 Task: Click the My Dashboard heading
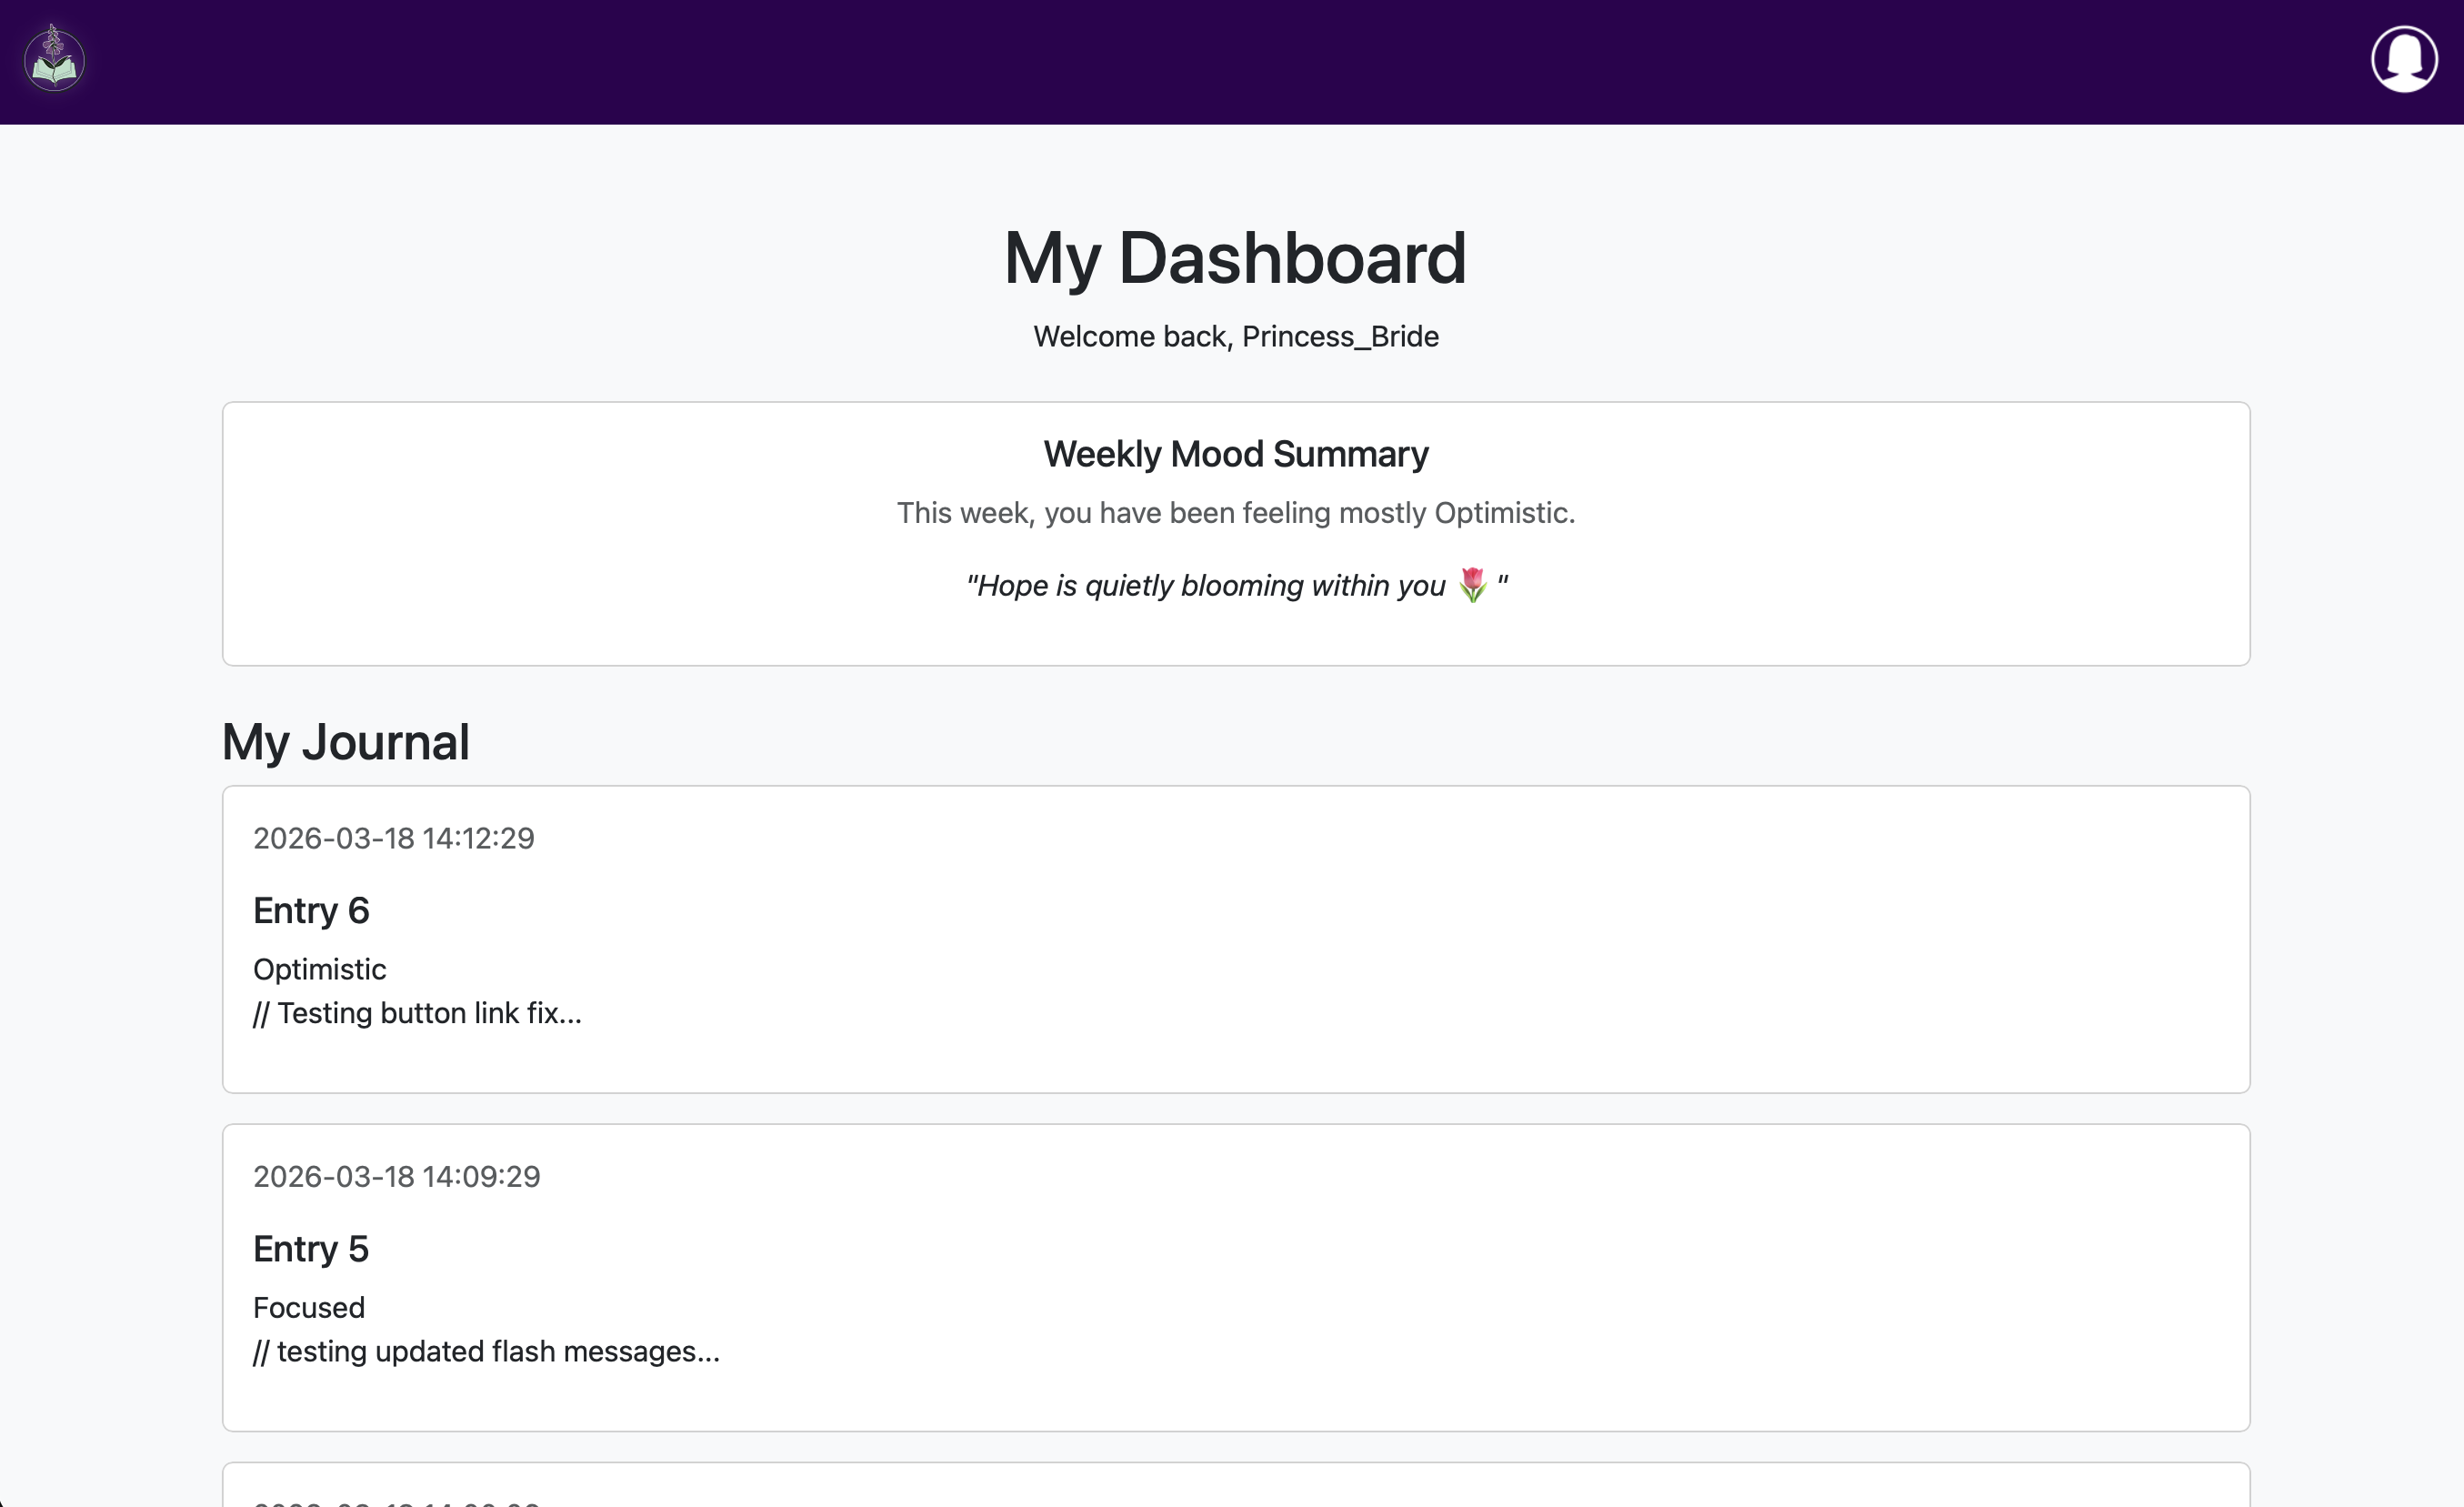tap(1235, 258)
